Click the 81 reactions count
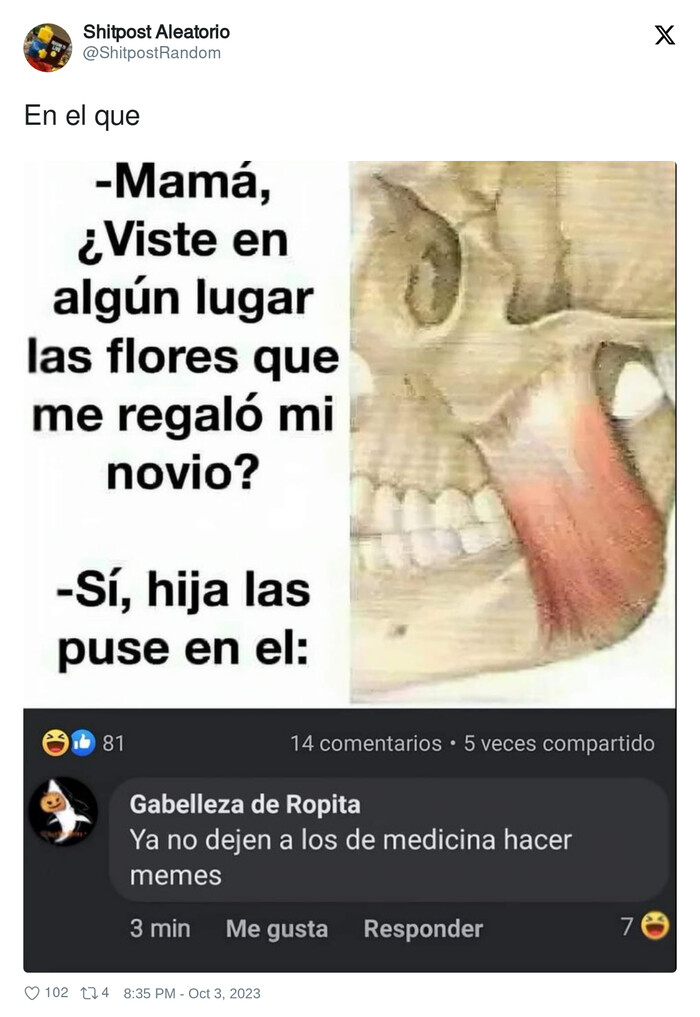This screenshot has width=700, height=1017. click(x=114, y=743)
